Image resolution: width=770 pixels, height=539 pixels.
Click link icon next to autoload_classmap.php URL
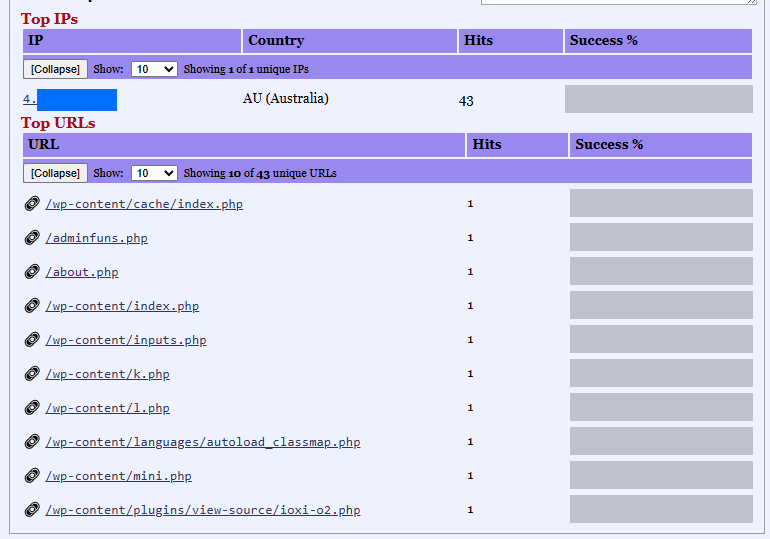click(32, 442)
